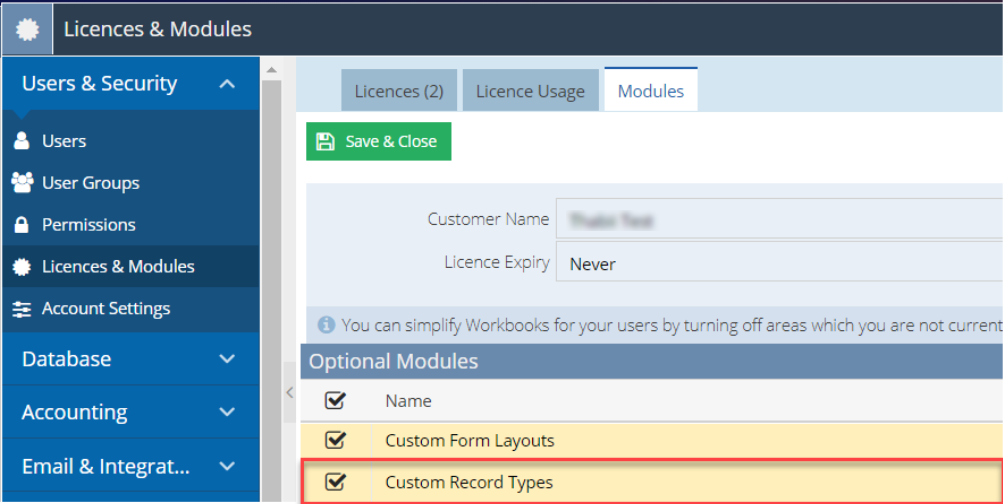This screenshot has height=504, width=1003.
Task: Click the Account Settings sliders icon
Action: pyautogui.click(x=22, y=309)
